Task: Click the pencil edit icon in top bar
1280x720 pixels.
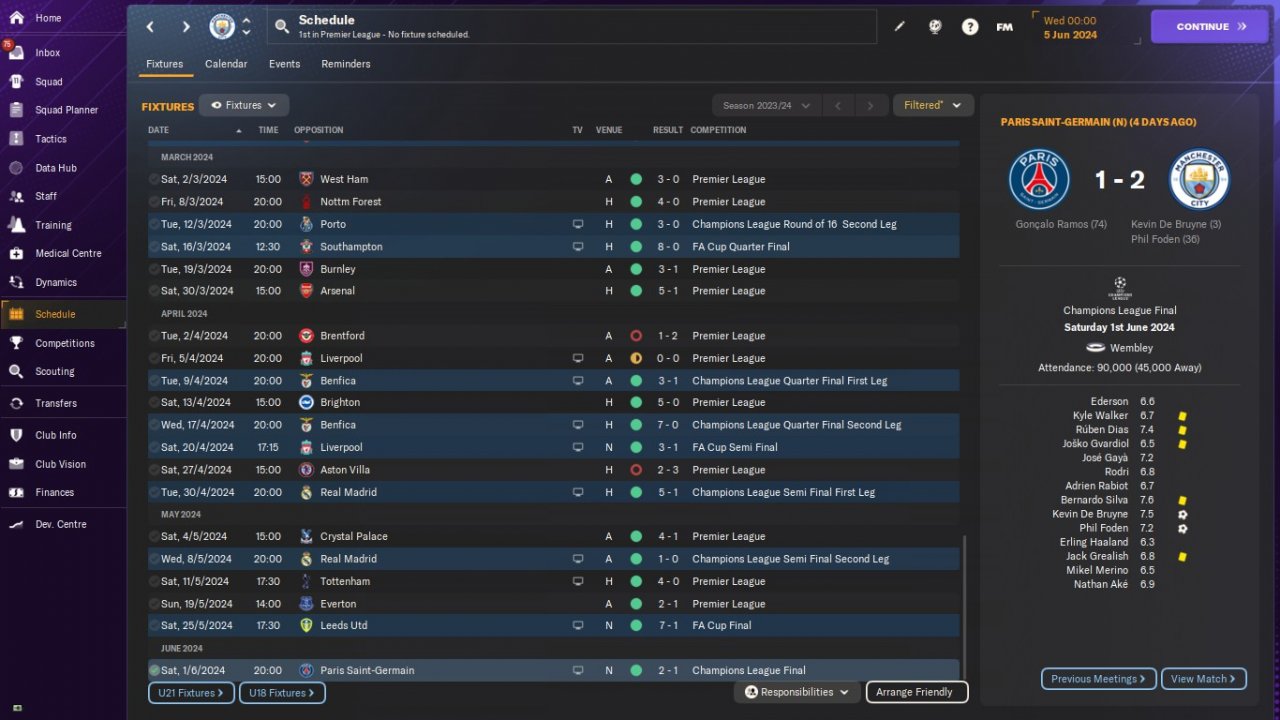Action: tap(899, 27)
